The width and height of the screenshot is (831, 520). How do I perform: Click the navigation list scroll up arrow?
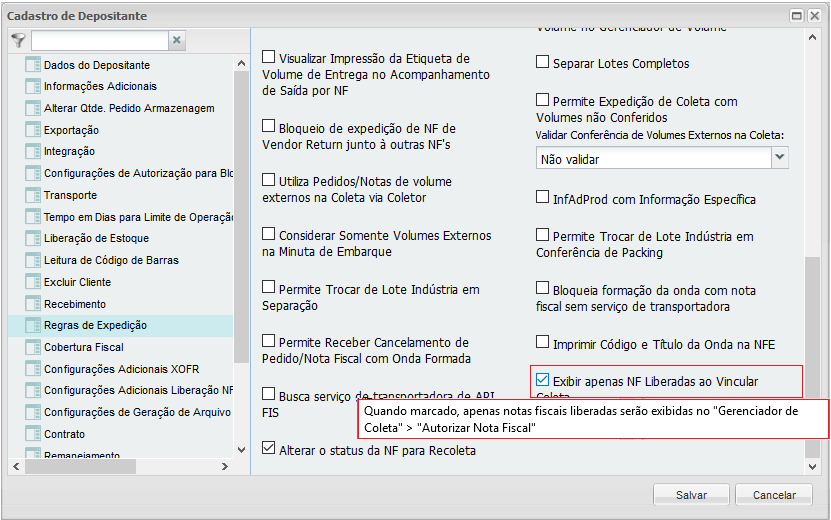pyautogui.click(x=242, y=63)
